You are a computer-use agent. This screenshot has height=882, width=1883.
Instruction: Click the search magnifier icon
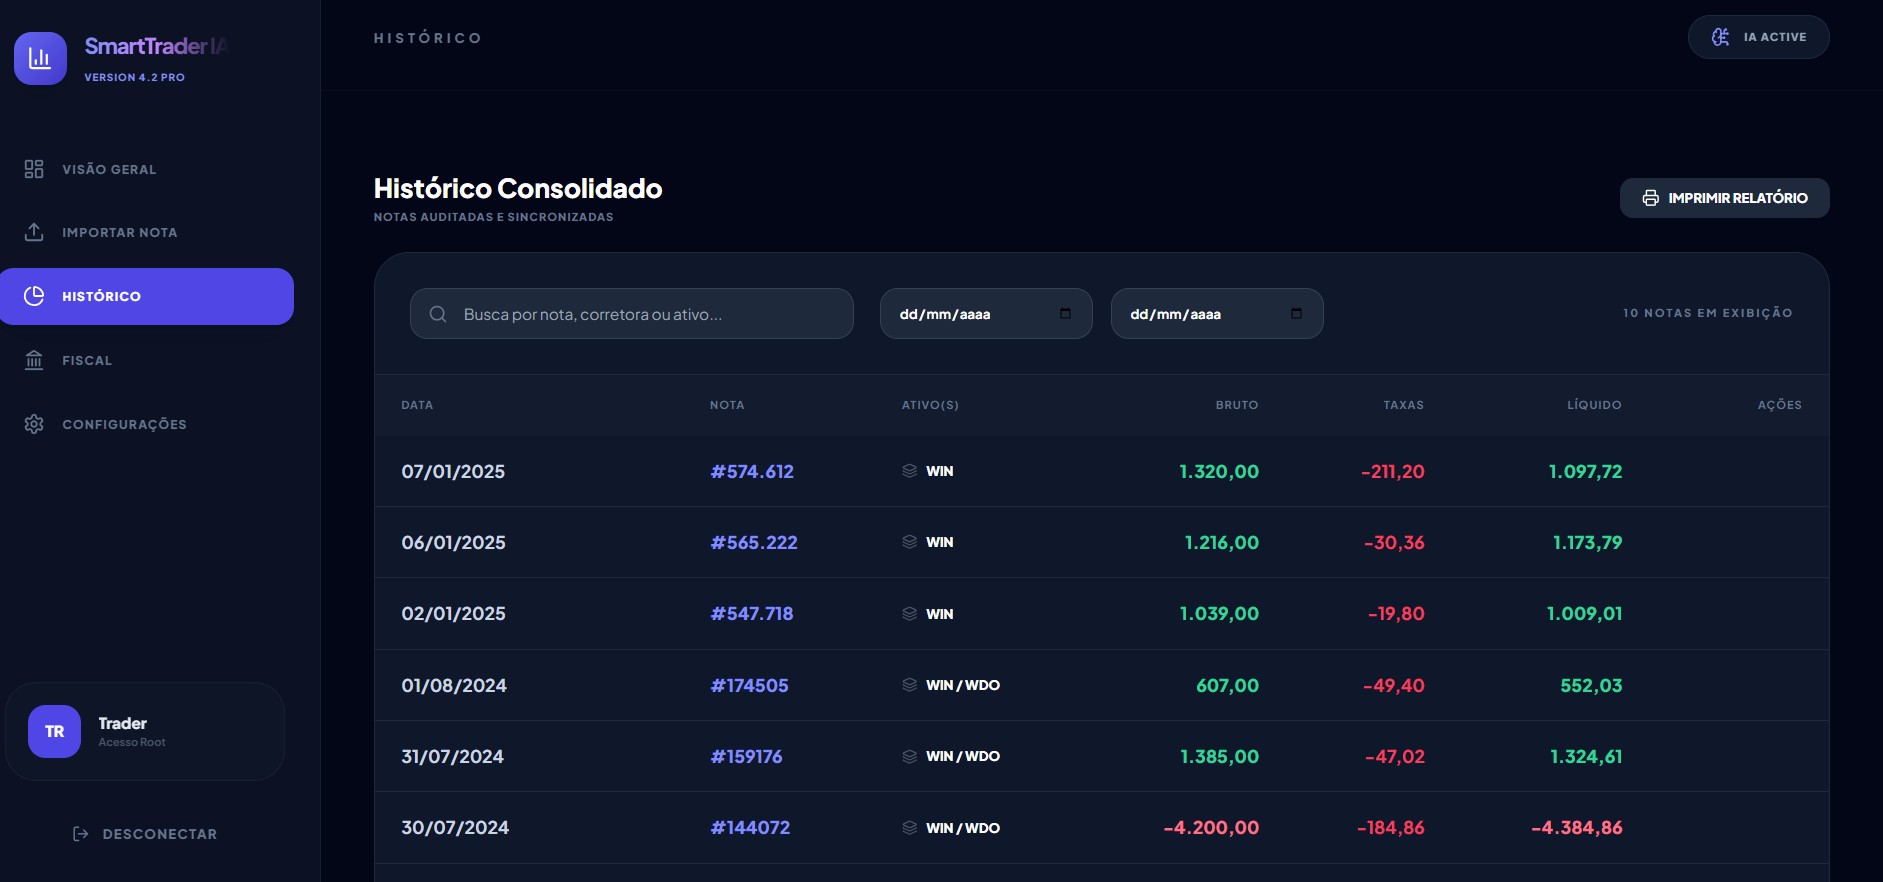(438, 314)
